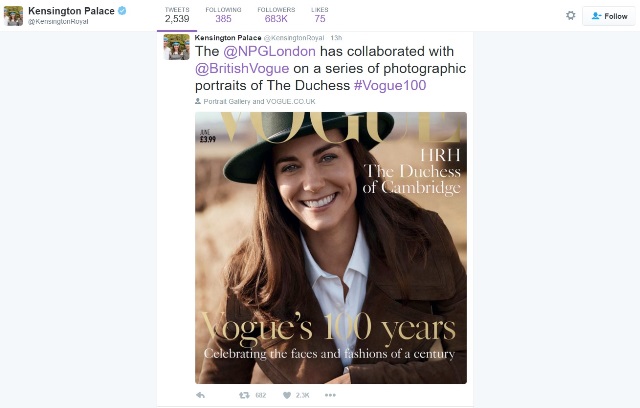The width and height of the screenshot is (640, 408).
Task: Click the verified badge next to Kensington Palace
Action: pos(122,10)
